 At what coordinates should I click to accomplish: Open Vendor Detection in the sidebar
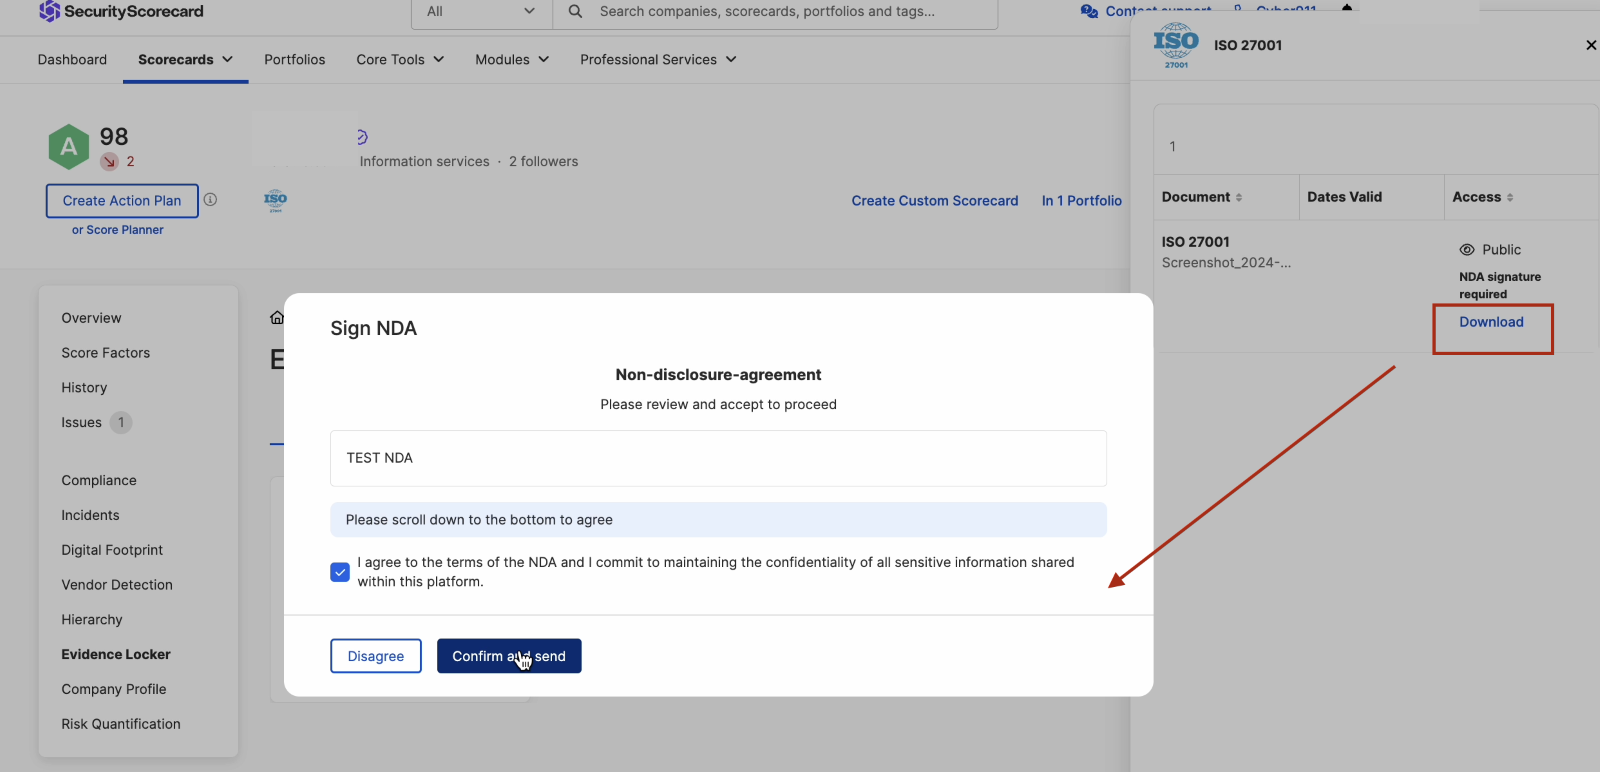click(117, 585)
